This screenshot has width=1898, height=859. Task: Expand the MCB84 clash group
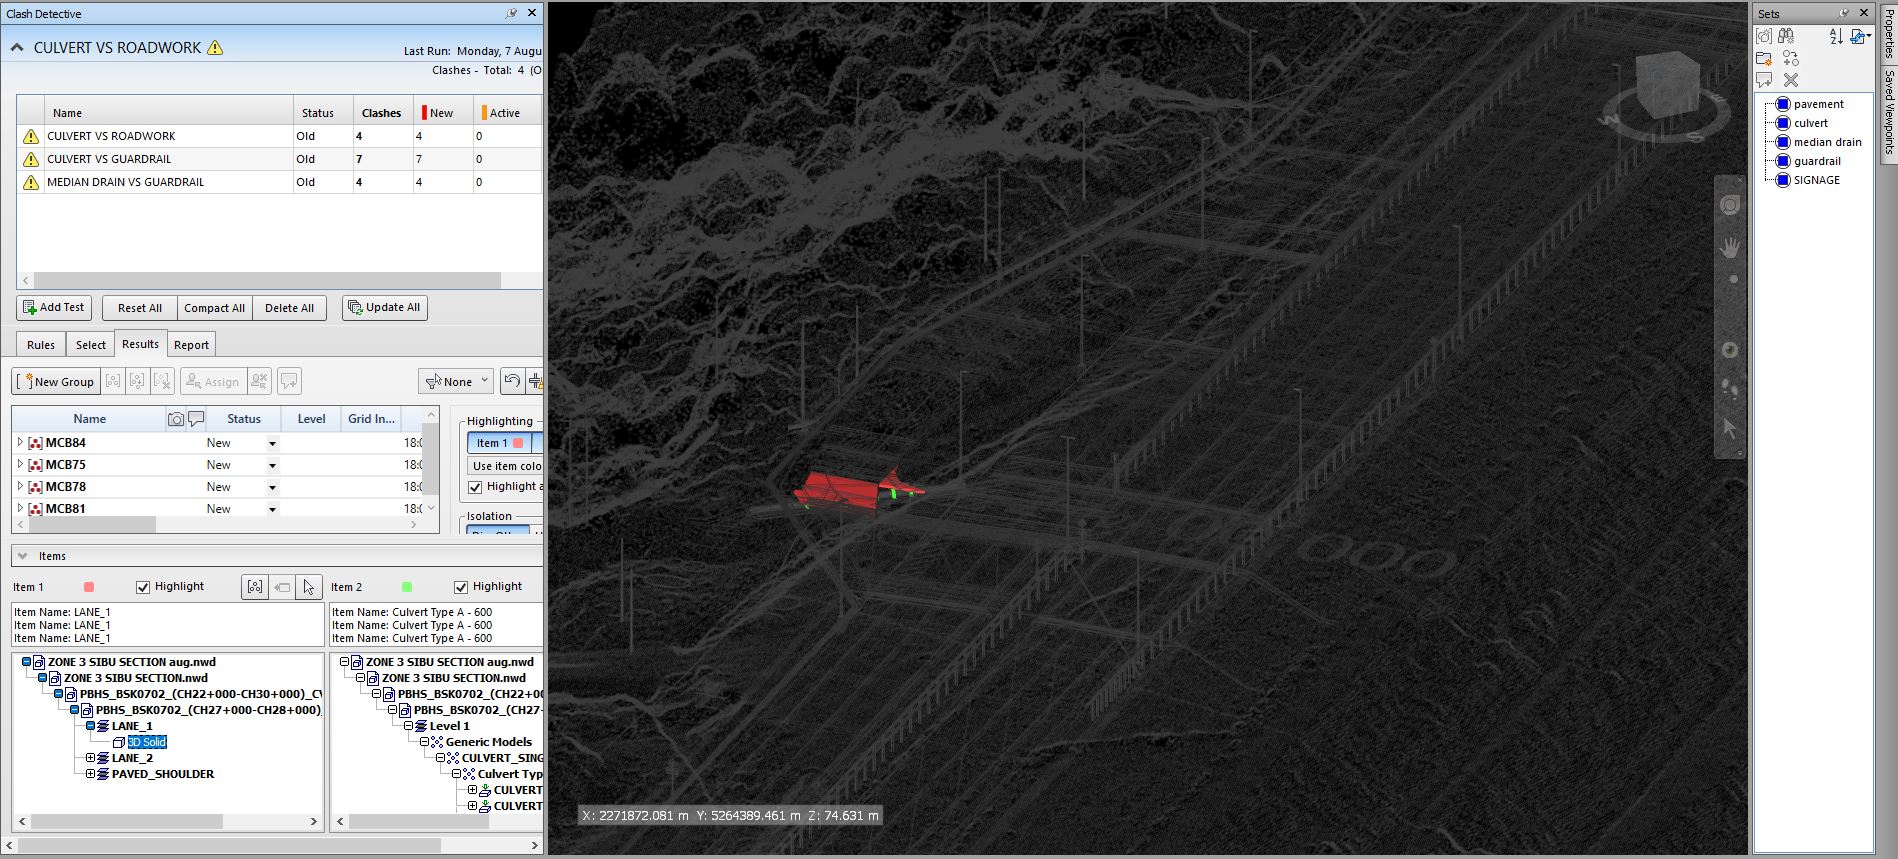click(20, 442)
